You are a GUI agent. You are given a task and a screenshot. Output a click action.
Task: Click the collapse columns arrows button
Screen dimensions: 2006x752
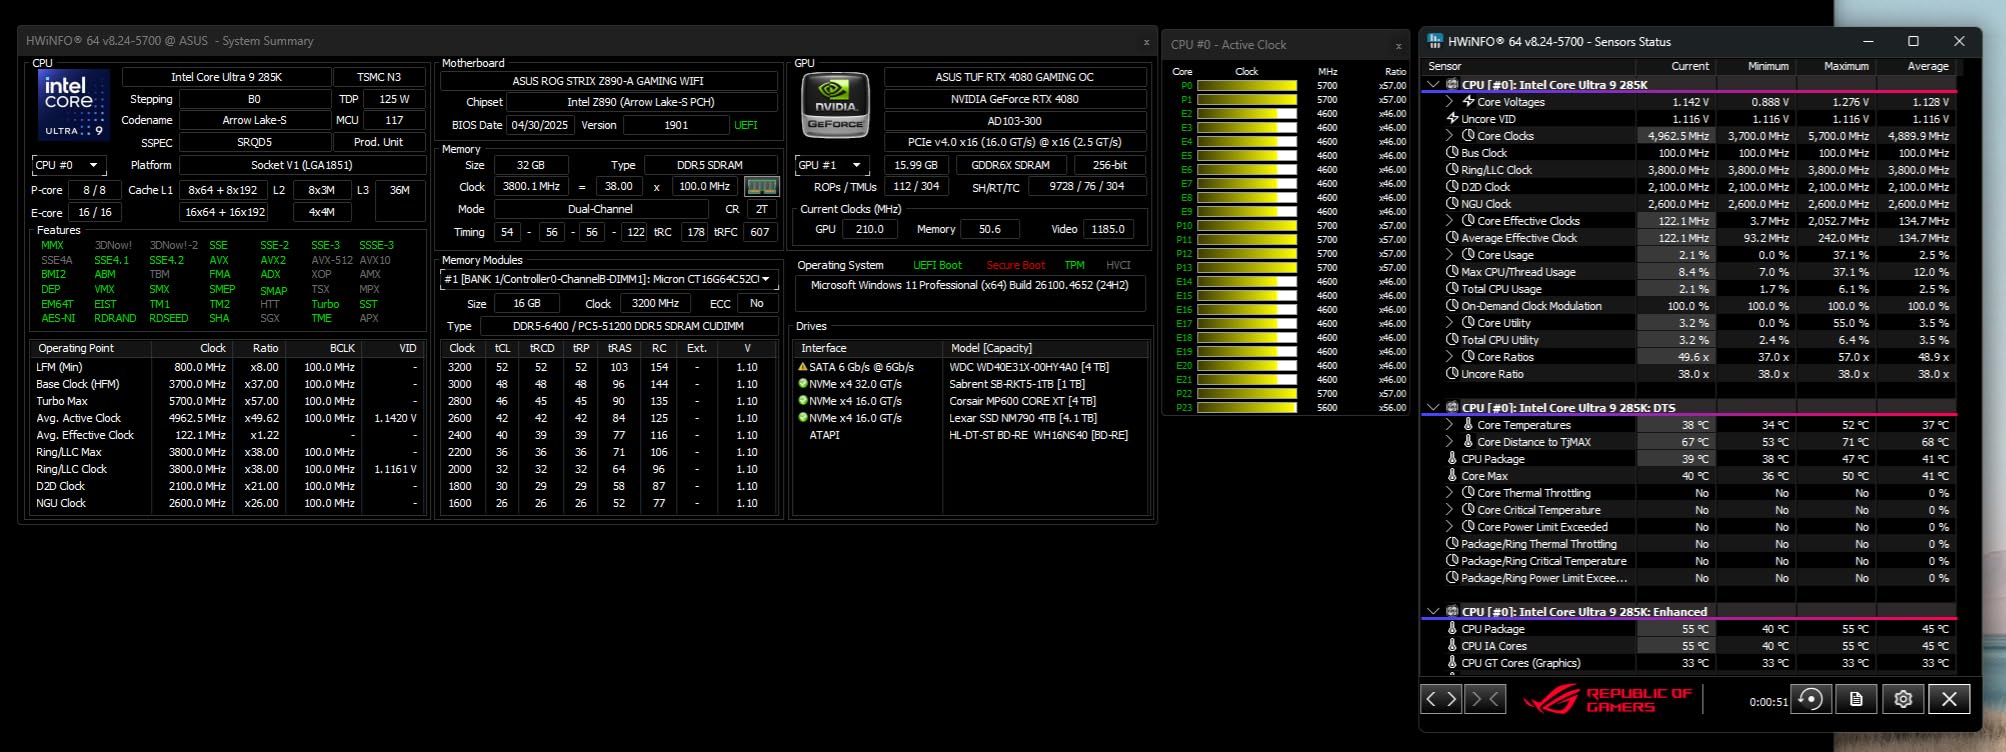(1486, 699)
